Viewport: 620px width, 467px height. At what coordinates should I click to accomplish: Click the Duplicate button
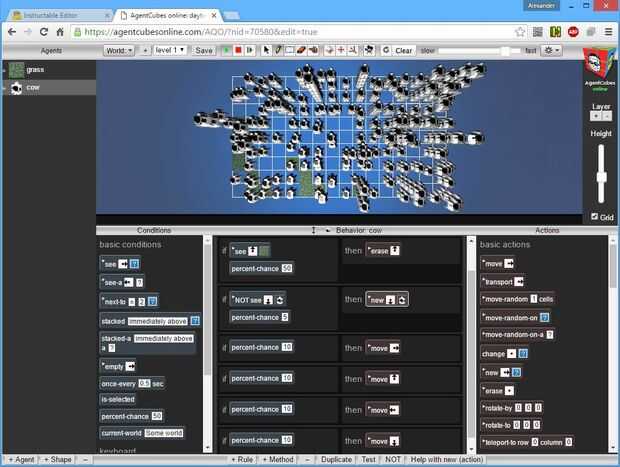click(336, 459)
